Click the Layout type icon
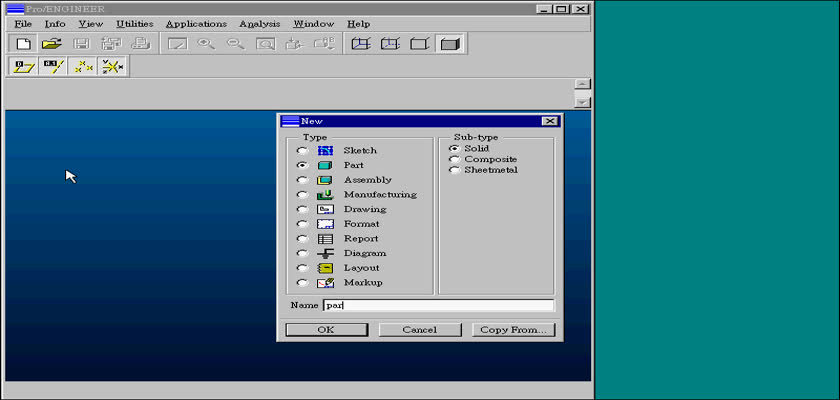Viewport: 840px width, 400px height. 325,268
